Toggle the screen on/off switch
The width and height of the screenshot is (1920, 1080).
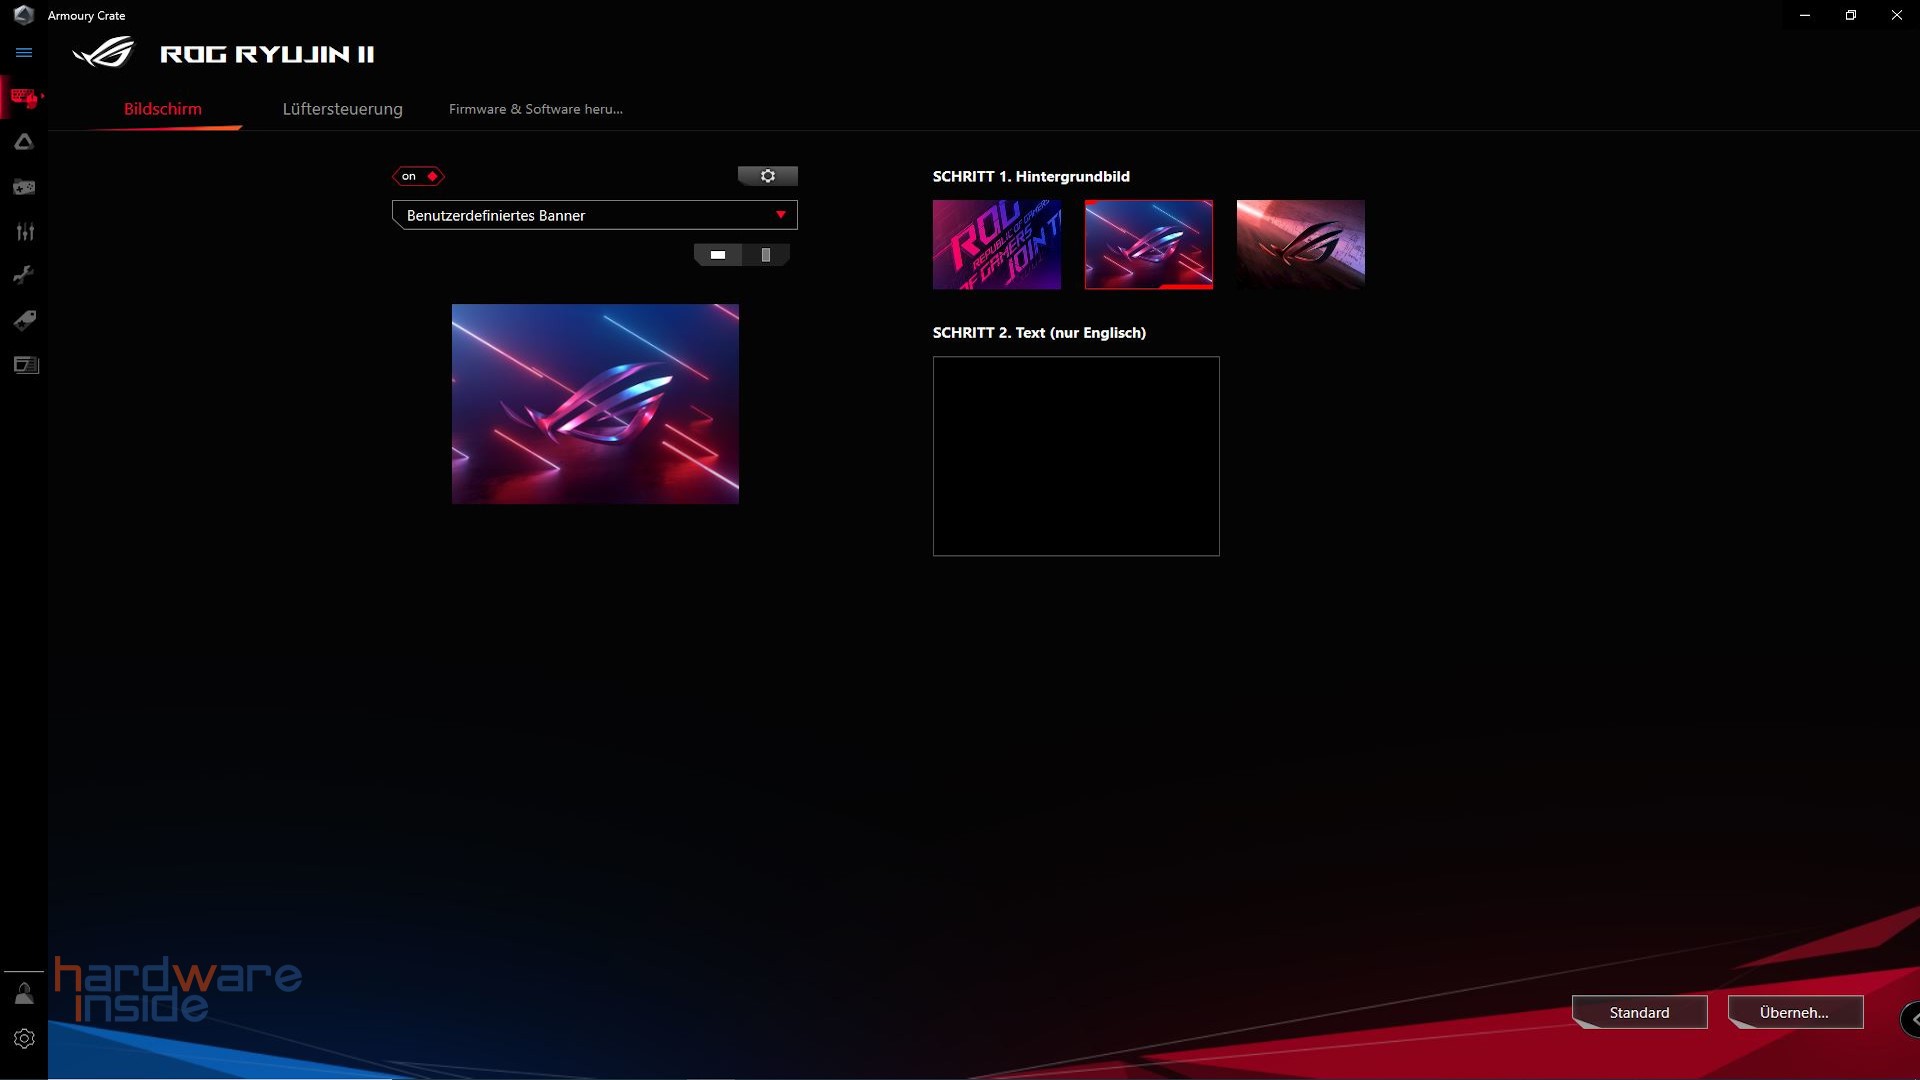(418, 176)
